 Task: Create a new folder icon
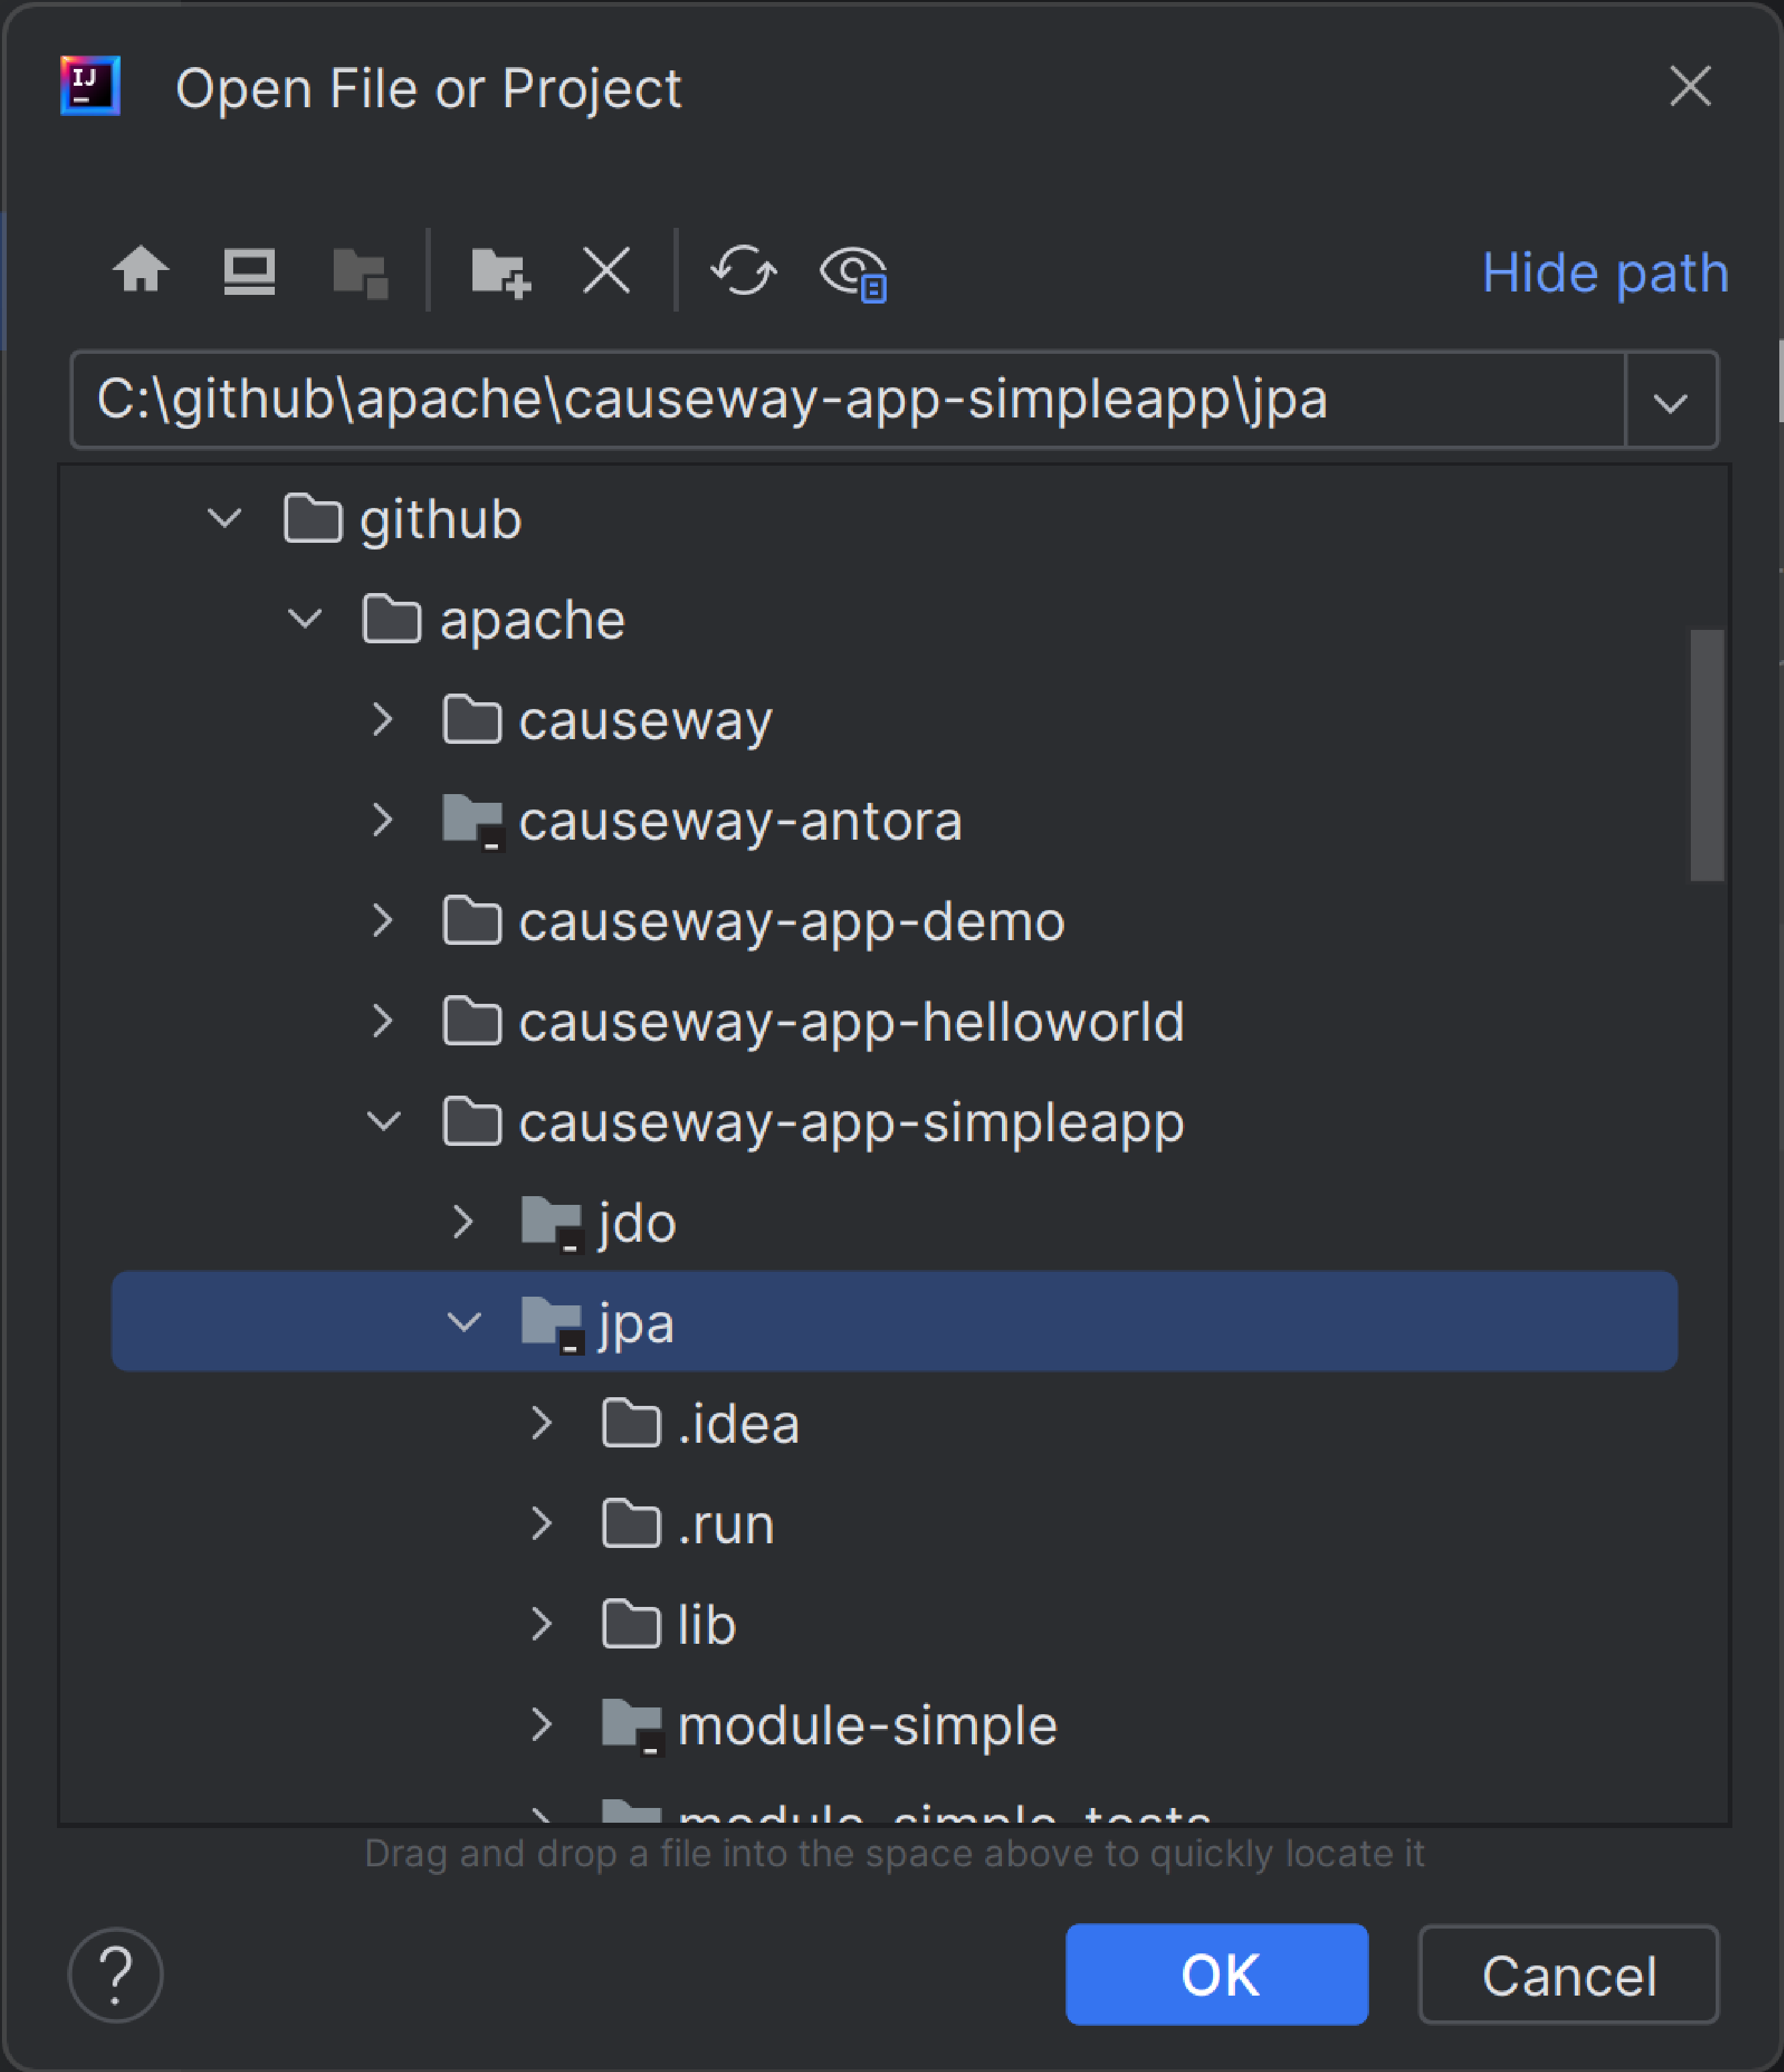pos(500,272)
